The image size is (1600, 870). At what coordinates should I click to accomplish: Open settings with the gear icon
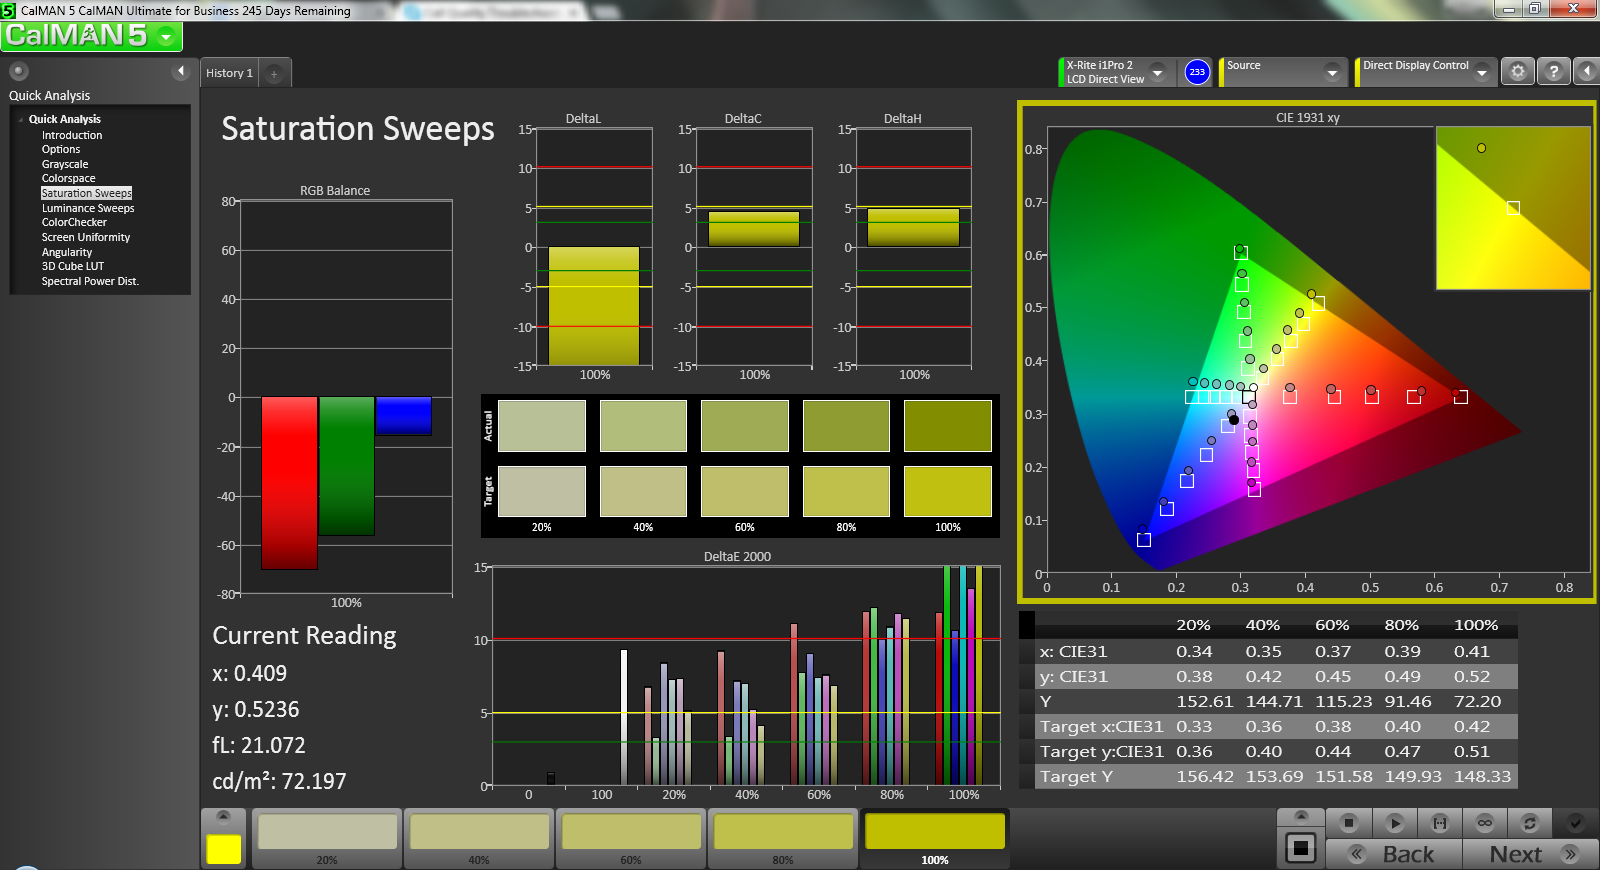[x=1518, y=72]
